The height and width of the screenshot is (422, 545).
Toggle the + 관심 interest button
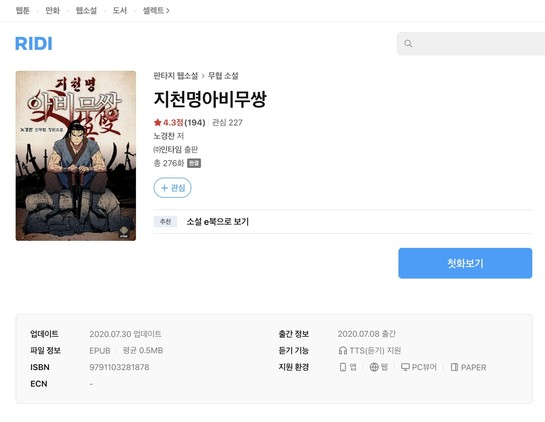pyautogui.click(x=172, y=188)
